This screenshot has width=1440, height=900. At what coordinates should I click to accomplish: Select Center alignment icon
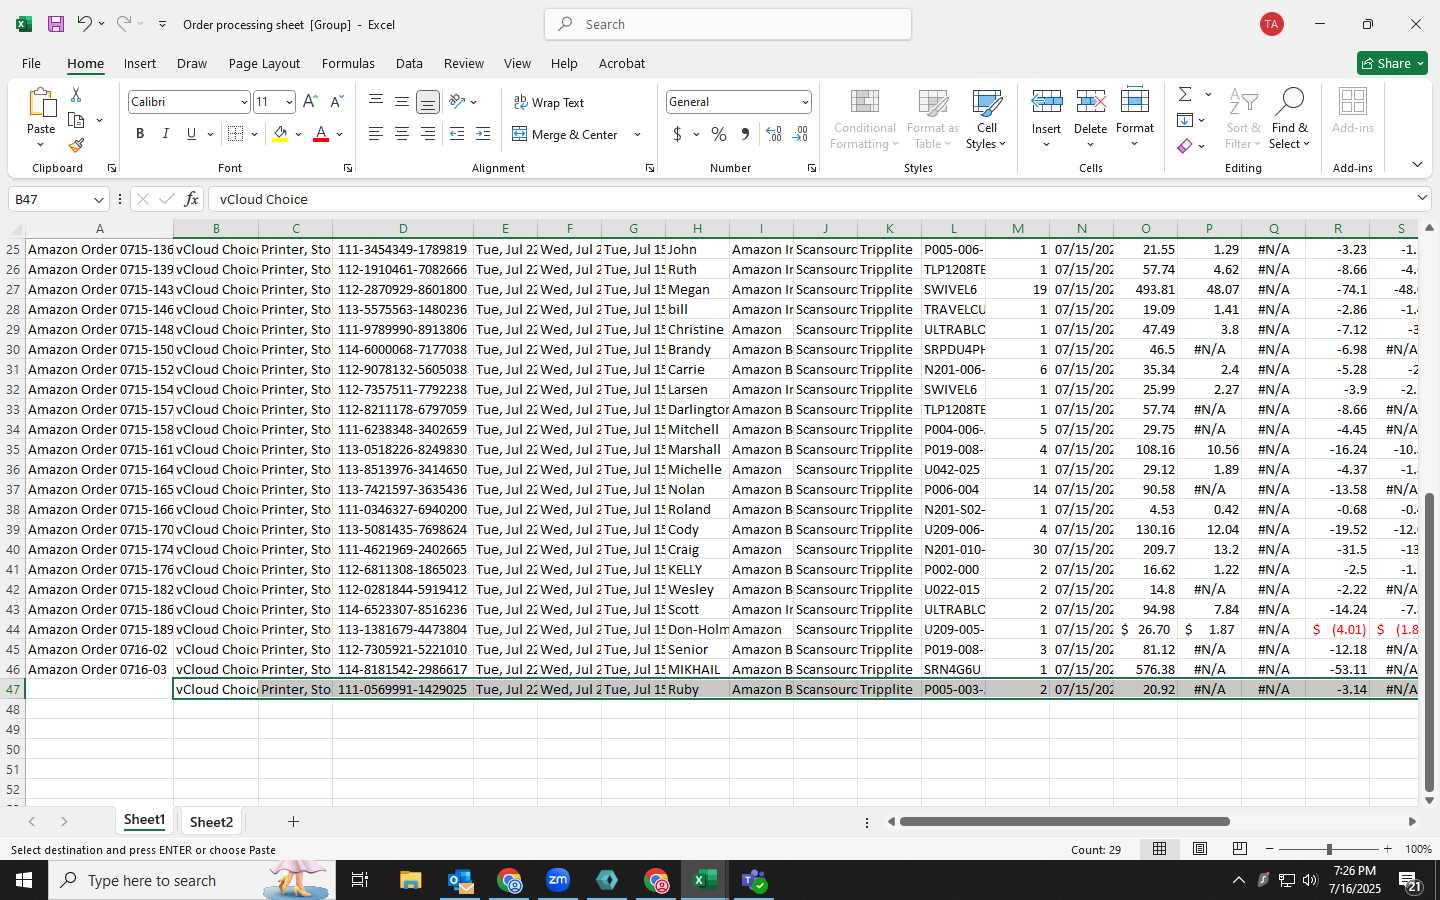coord(402,134)
